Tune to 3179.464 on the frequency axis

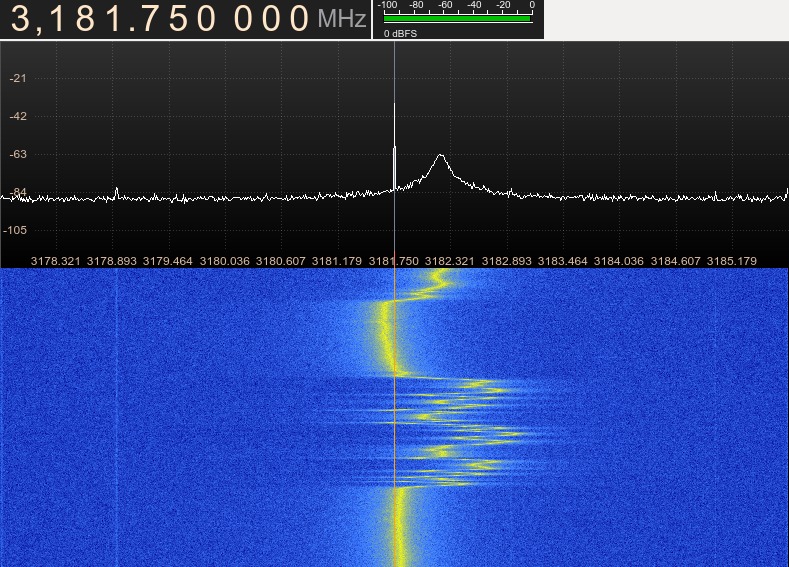[x=168, y=261]
